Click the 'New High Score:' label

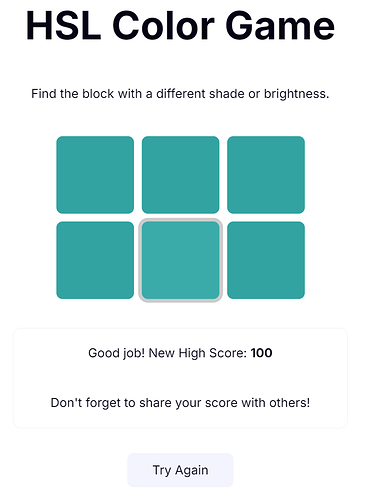(x=198, y=353)
